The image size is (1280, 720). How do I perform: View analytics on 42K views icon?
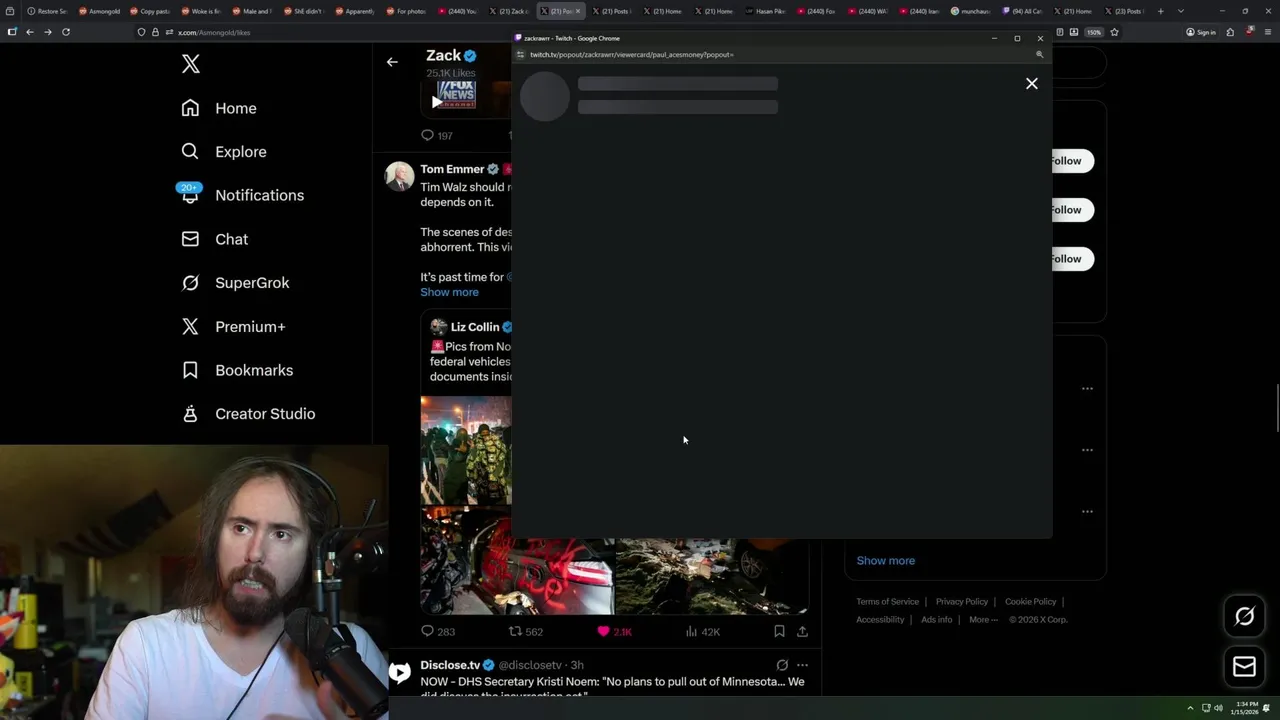tap(702, 632)
